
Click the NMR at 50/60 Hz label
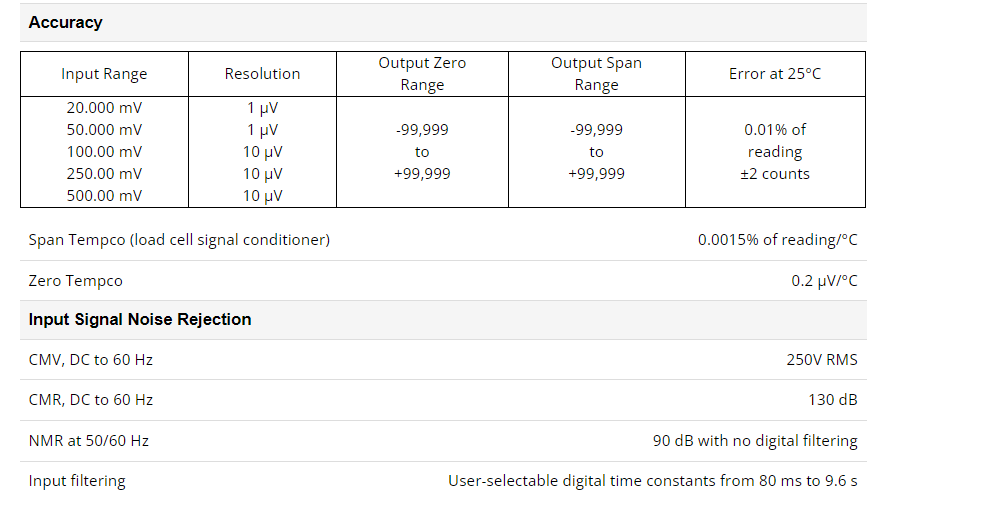89,441
